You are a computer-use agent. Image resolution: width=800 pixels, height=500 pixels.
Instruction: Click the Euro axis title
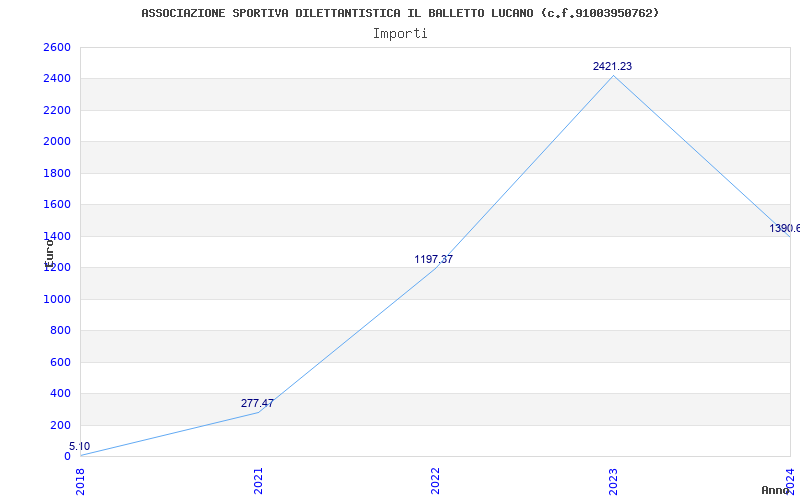(x=49, y=254)
